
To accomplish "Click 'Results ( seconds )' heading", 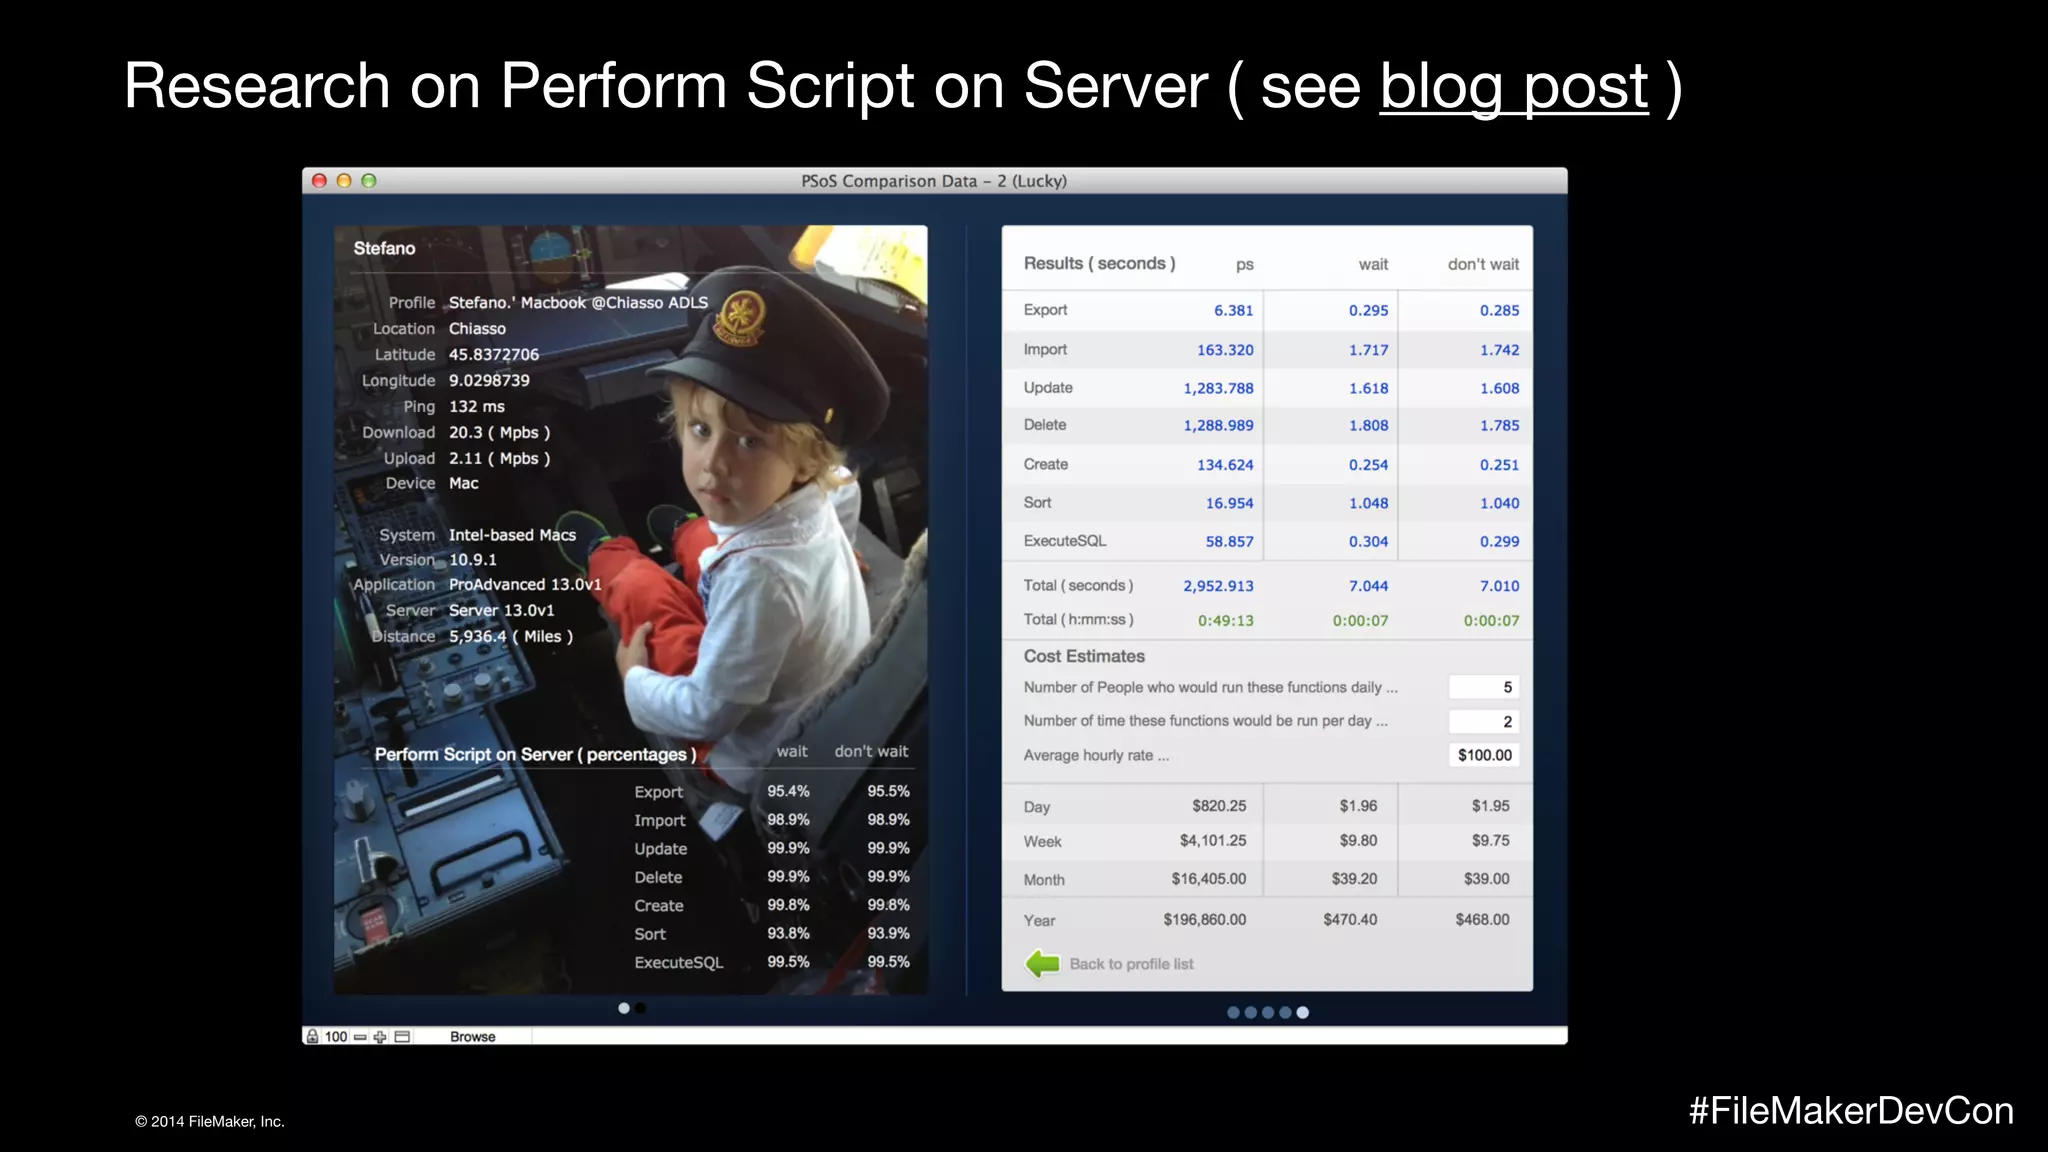I will (1099, 263).
